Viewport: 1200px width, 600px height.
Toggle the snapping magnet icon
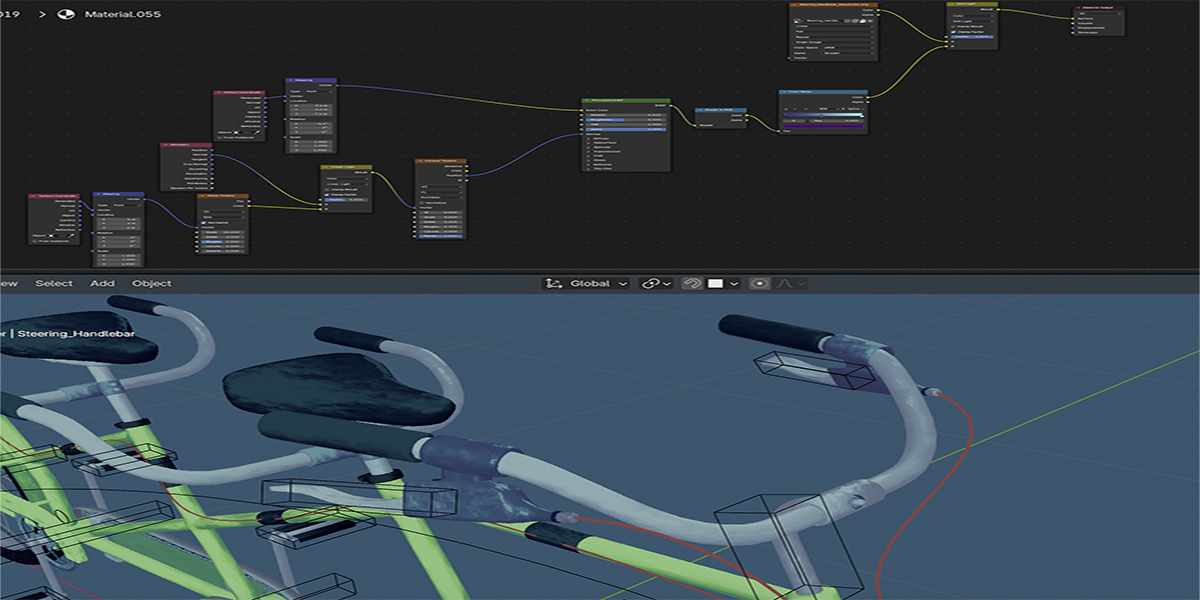[692, 283]
